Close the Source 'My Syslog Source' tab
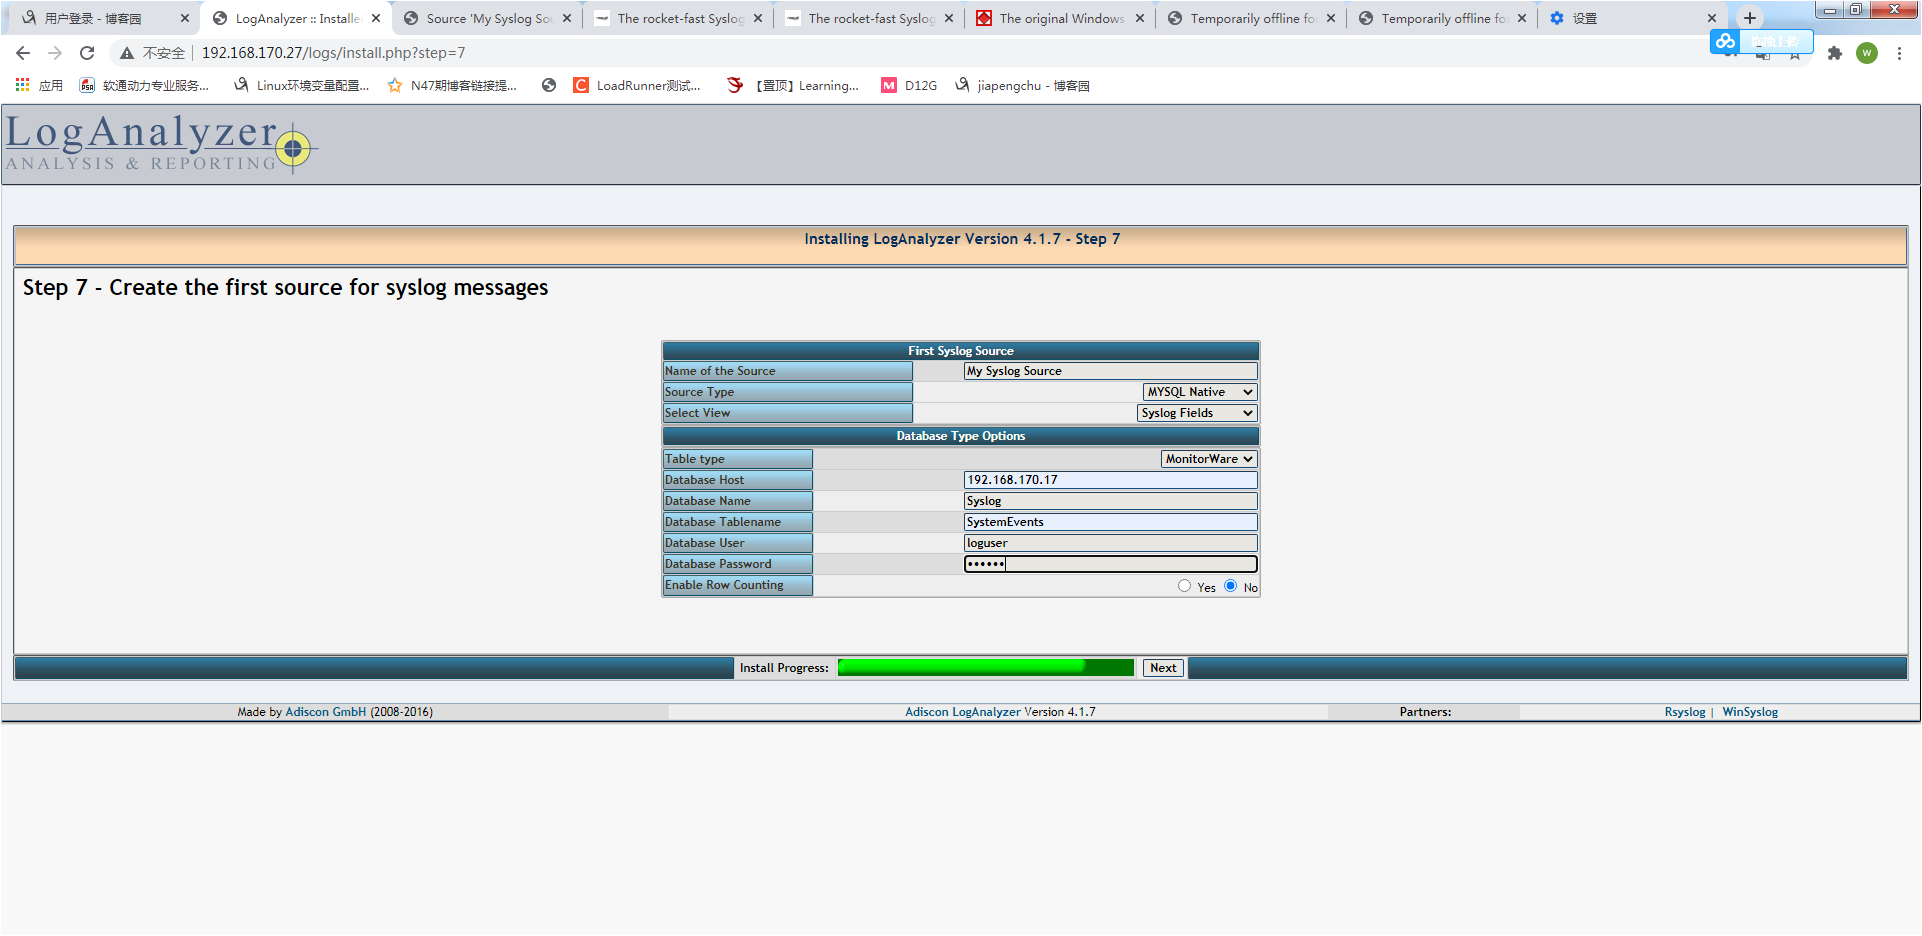 point(567,18)
